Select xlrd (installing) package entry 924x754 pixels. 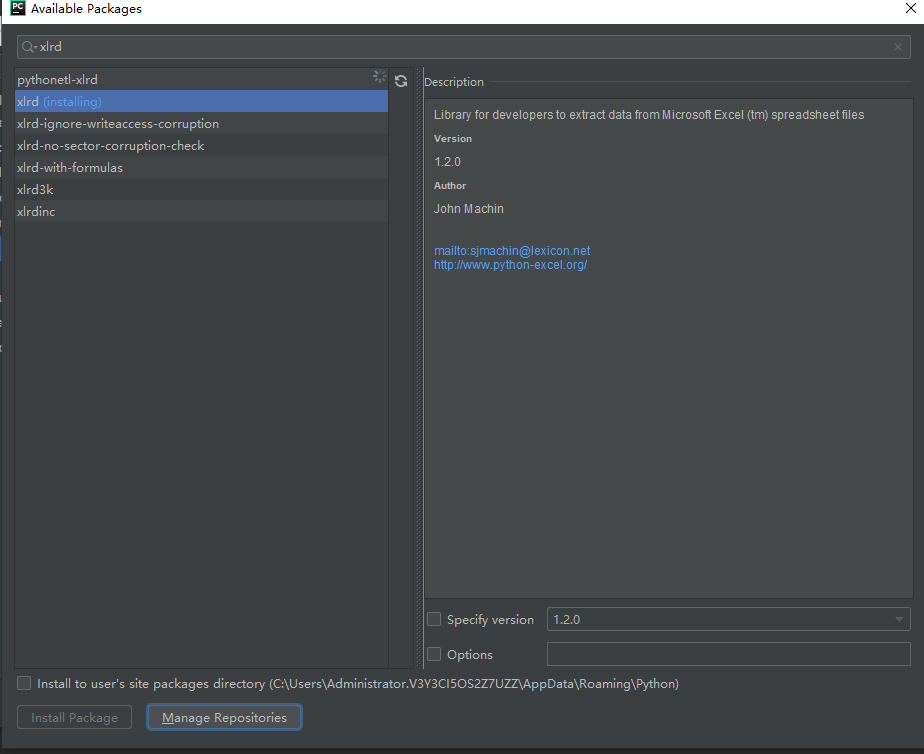coord(60,102)
